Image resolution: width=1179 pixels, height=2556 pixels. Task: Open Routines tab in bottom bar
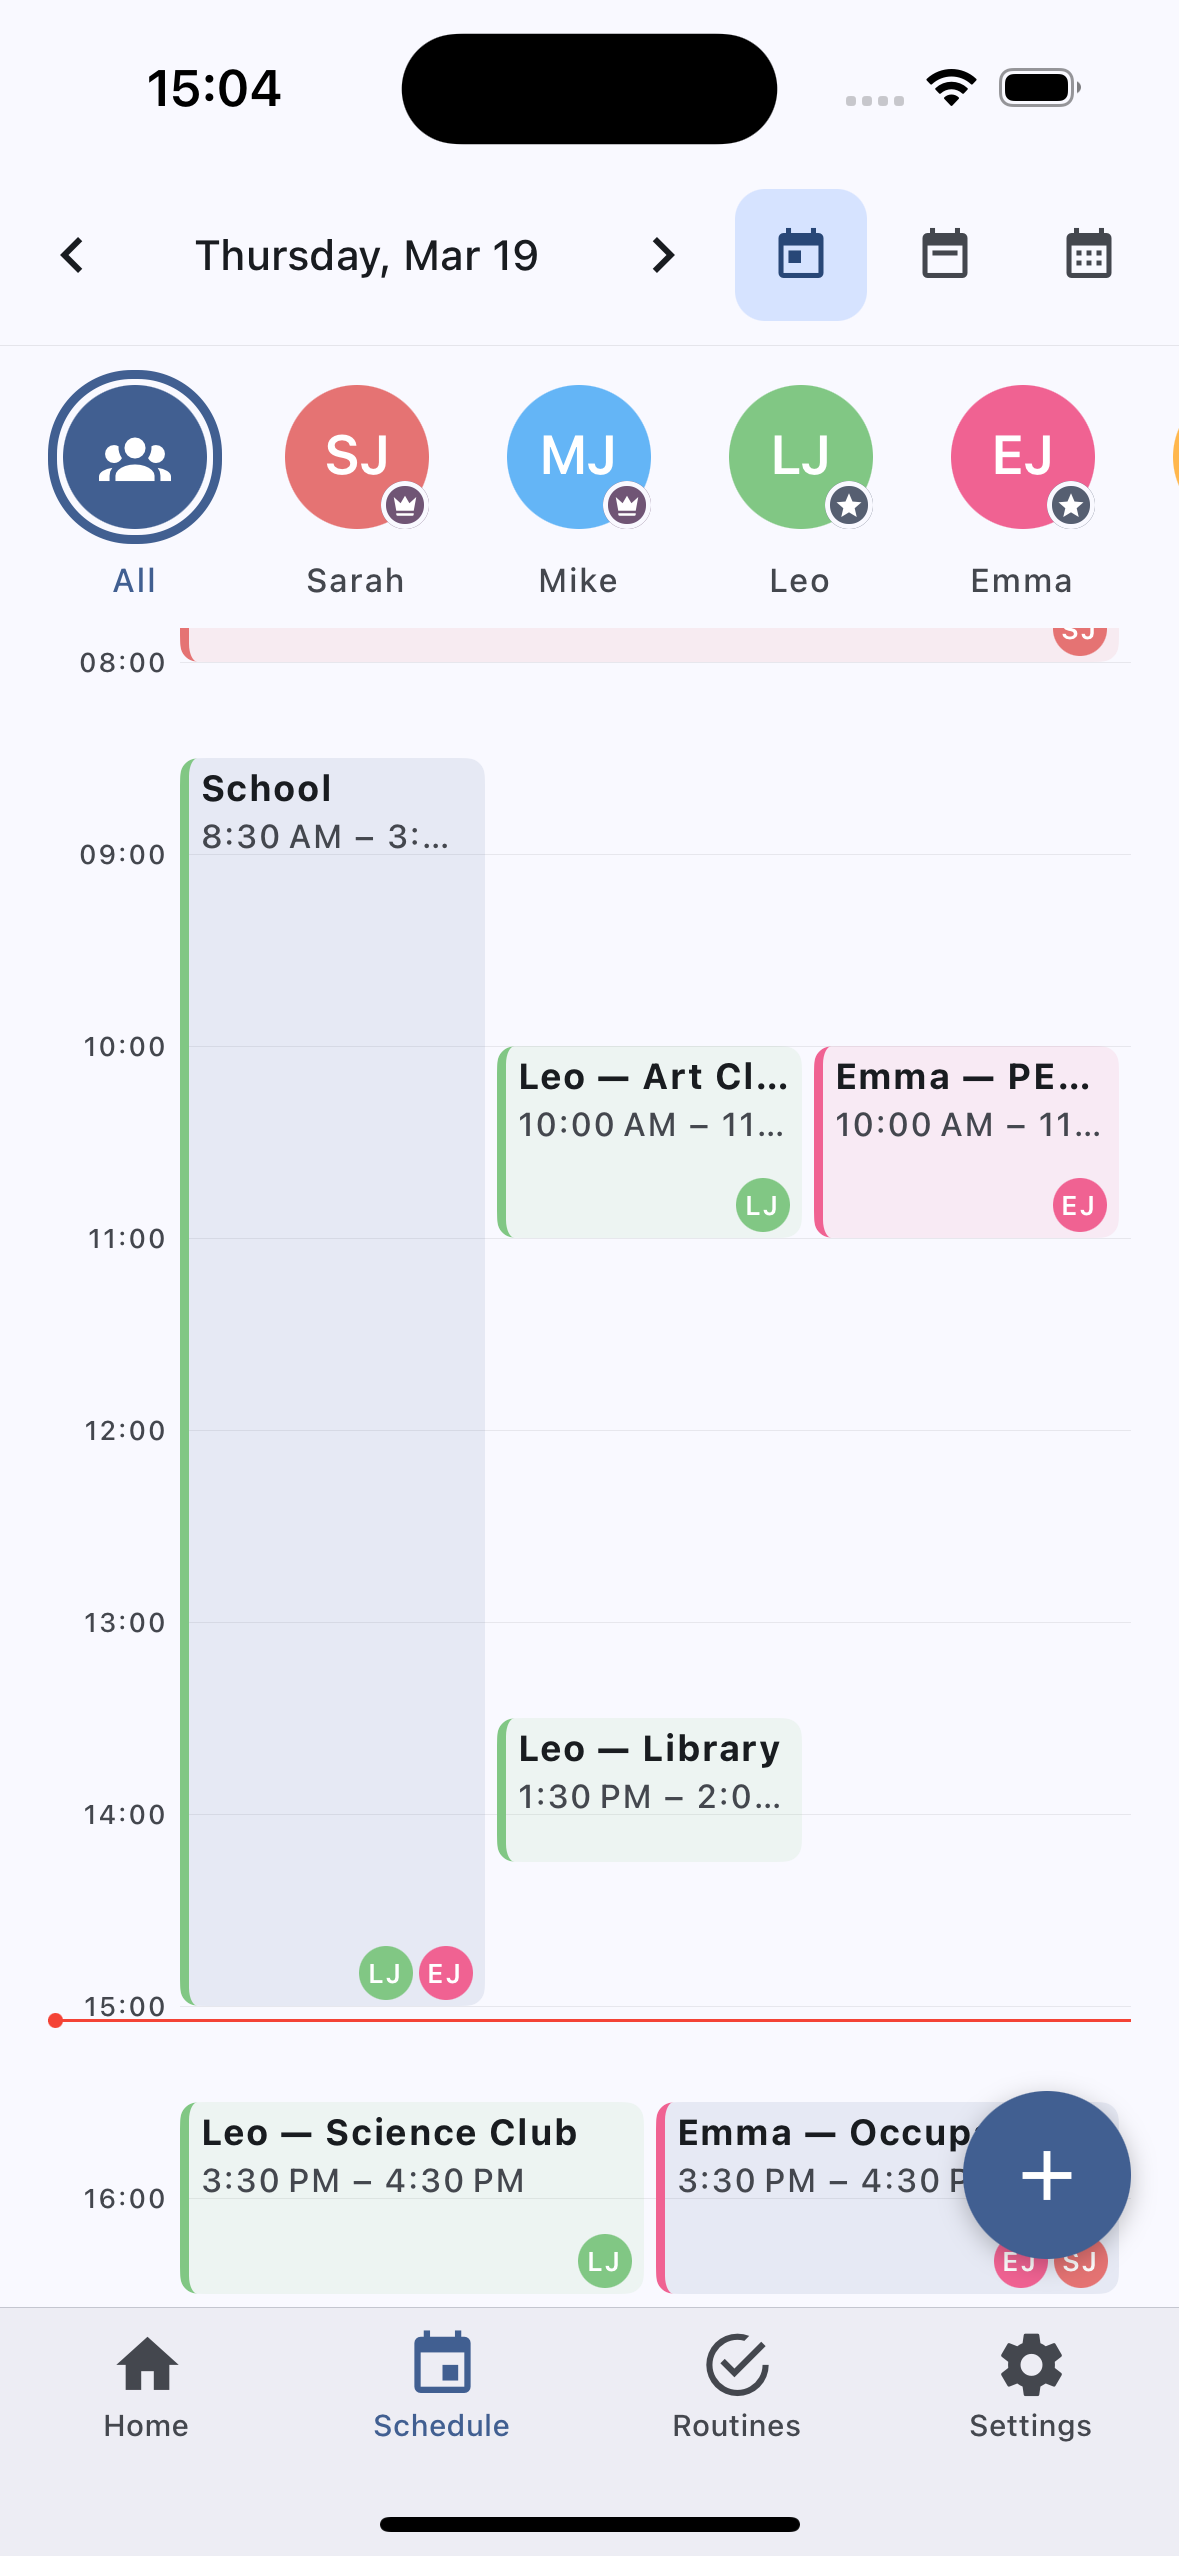[736, 2386]
